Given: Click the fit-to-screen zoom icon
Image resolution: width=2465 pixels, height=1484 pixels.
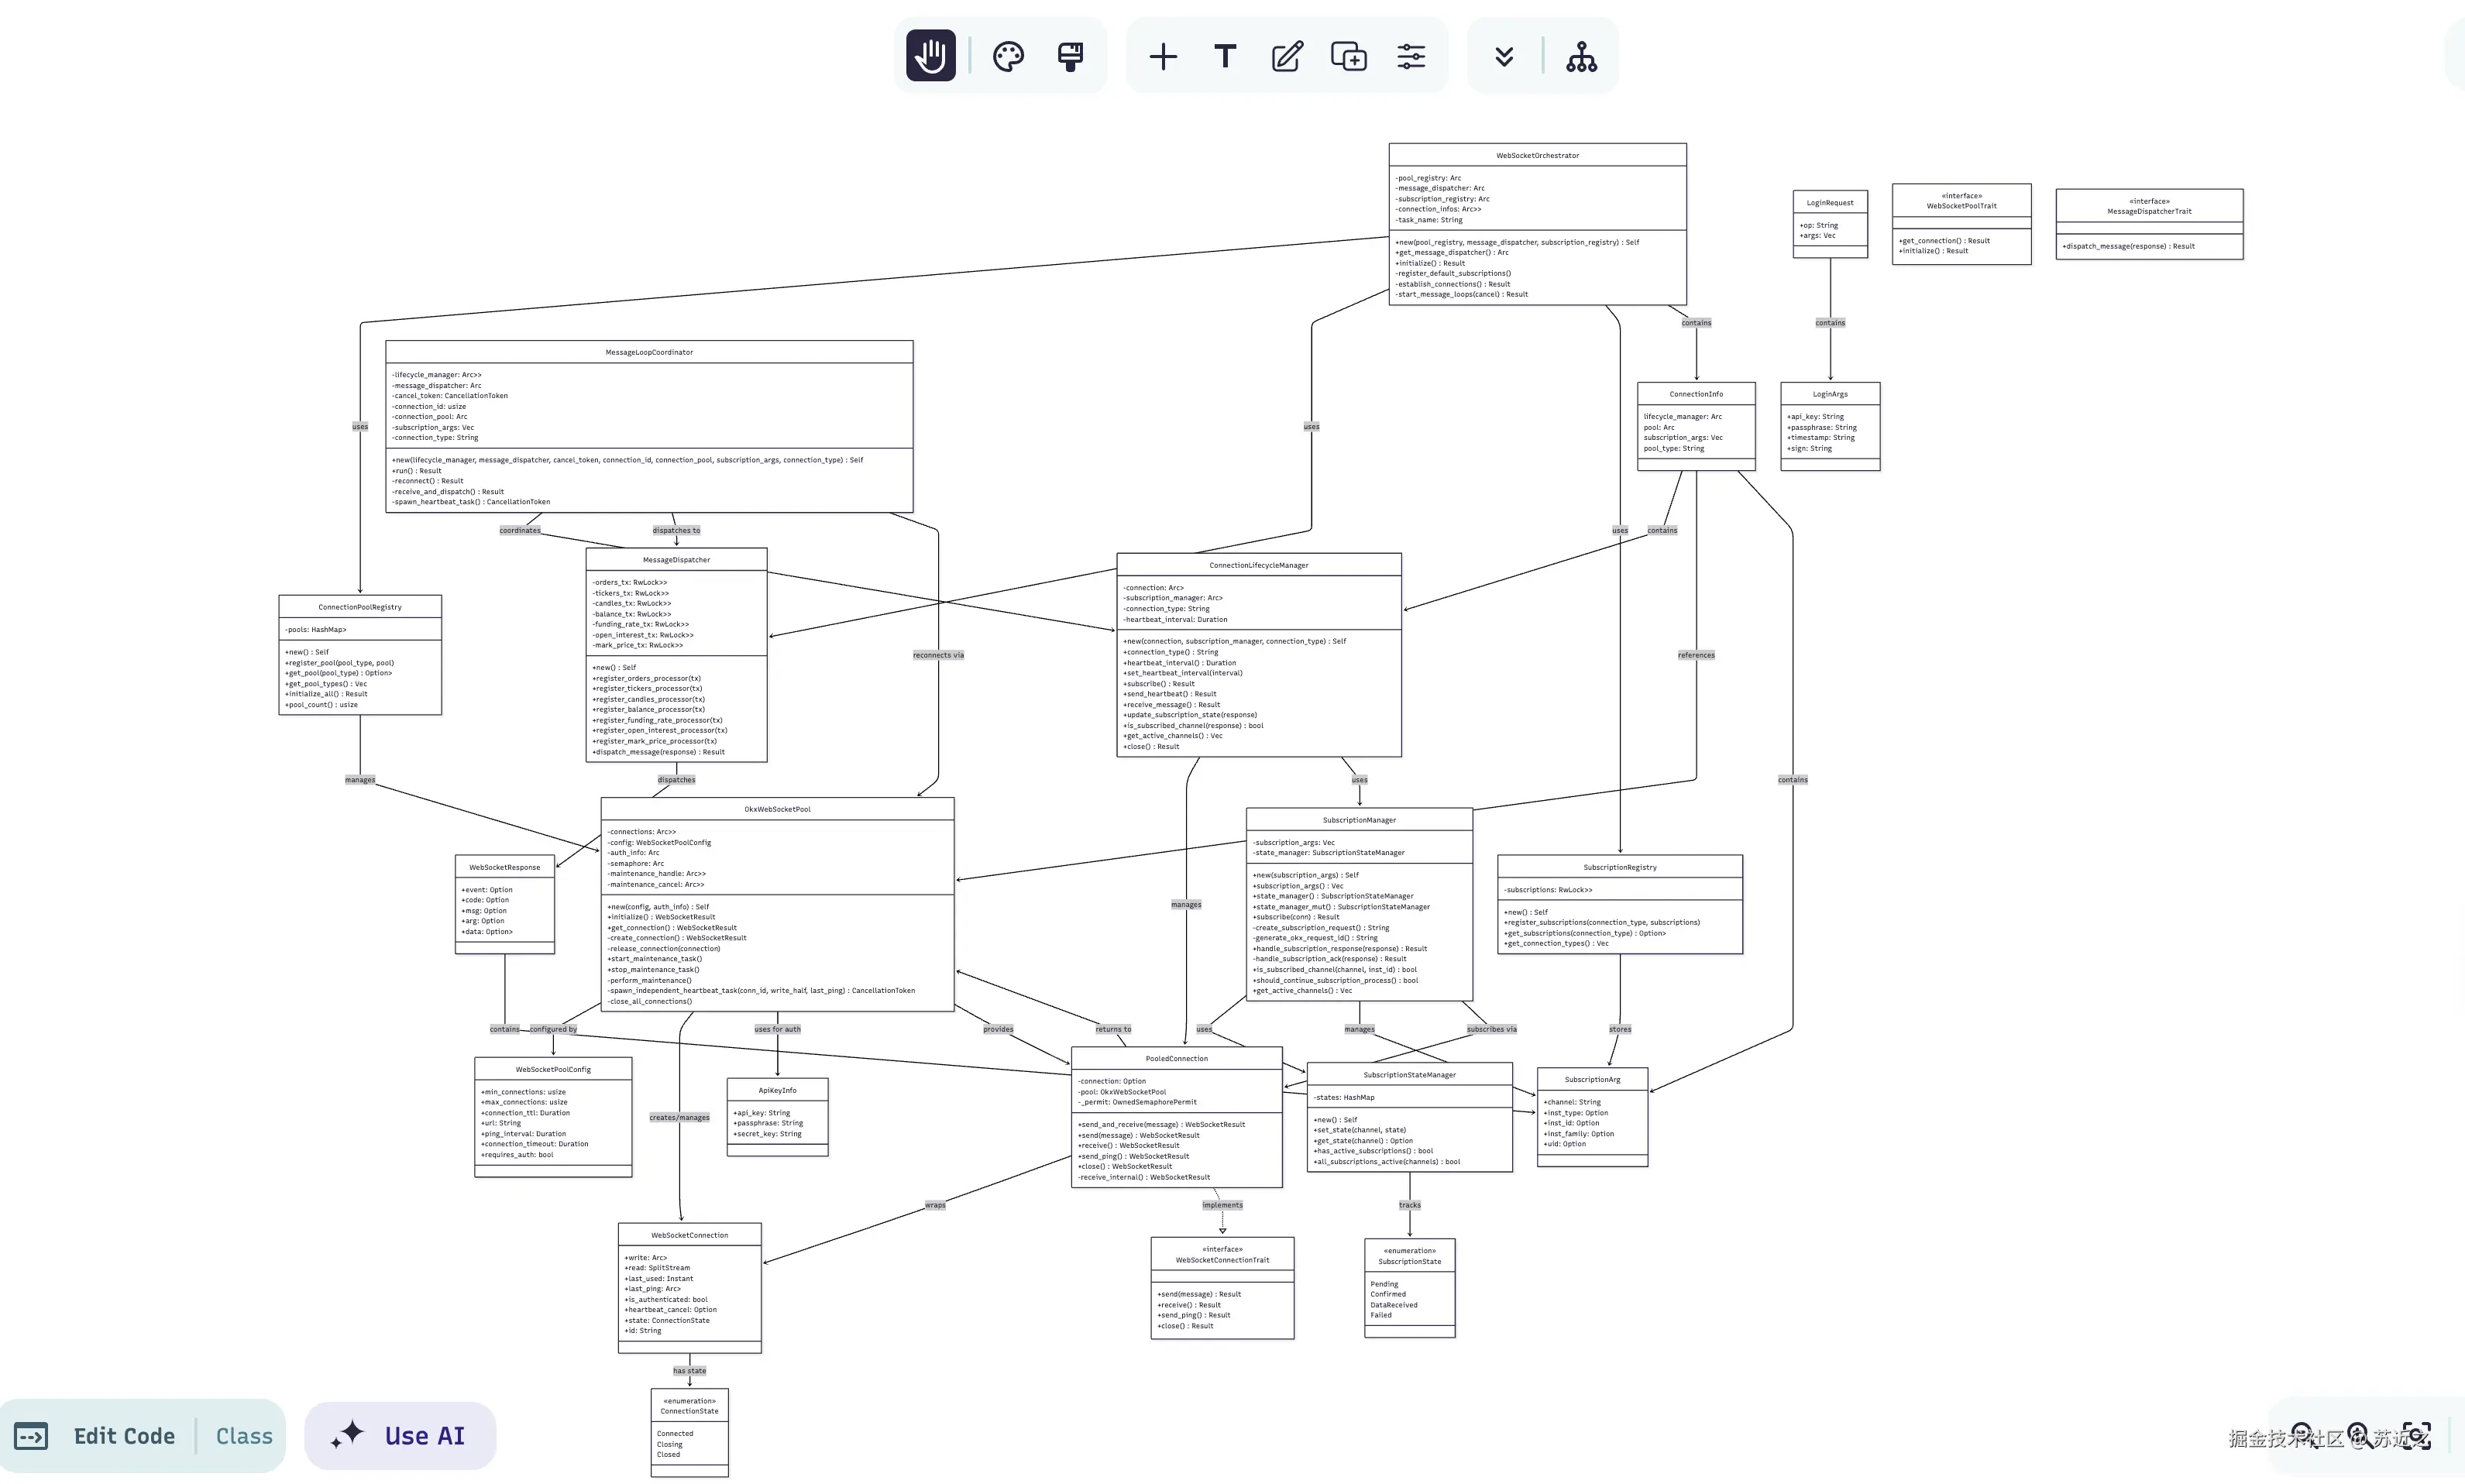Looking at the screenshot, I should pos(2417,1436).
